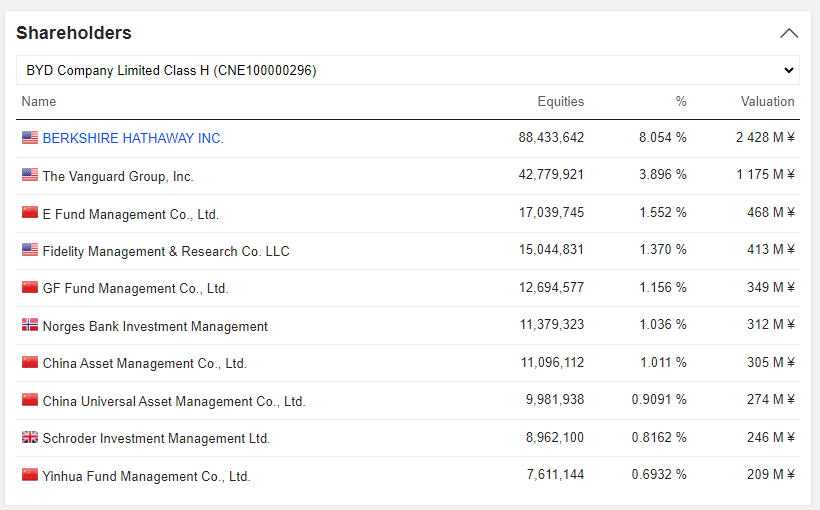Select China Asset Management Co., Ltd. name

pyautogui.click(x=144, y=364)
